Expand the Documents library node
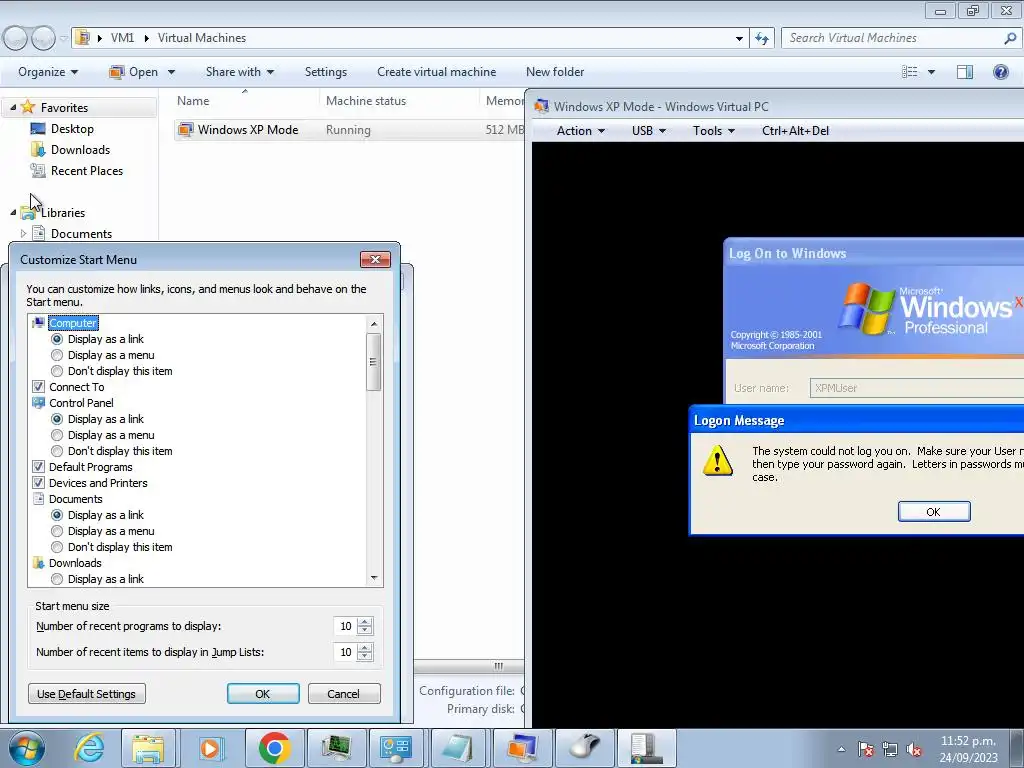The height and width of the screenshot is (768, 1024). click(24, 233)
